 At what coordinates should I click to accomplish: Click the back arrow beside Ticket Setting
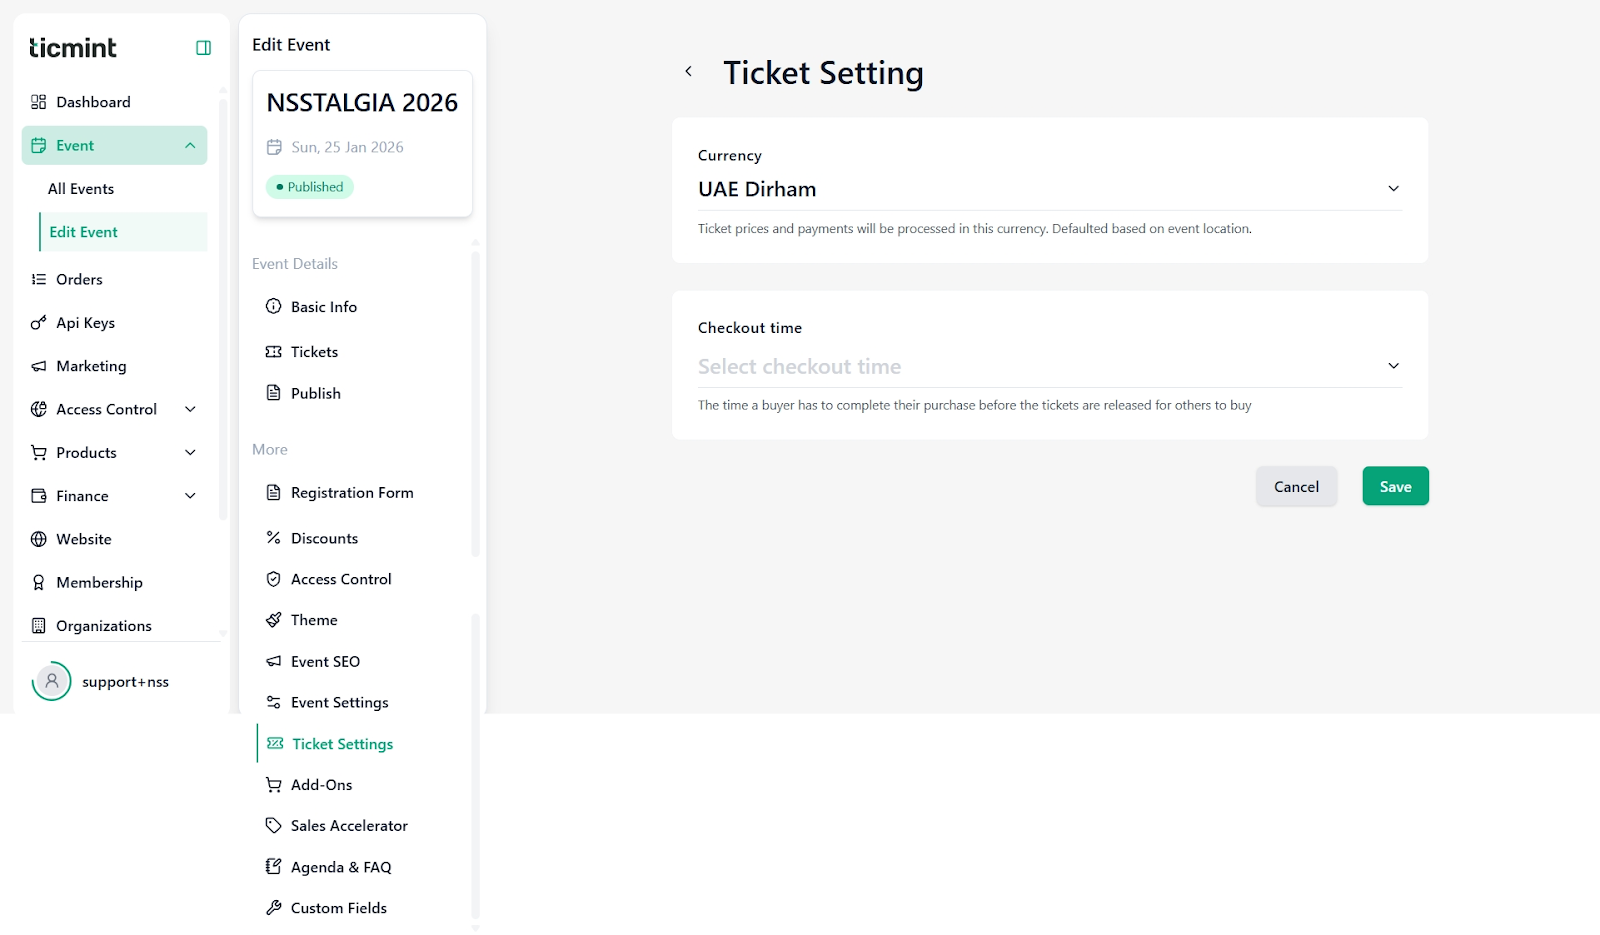[688, 71]
